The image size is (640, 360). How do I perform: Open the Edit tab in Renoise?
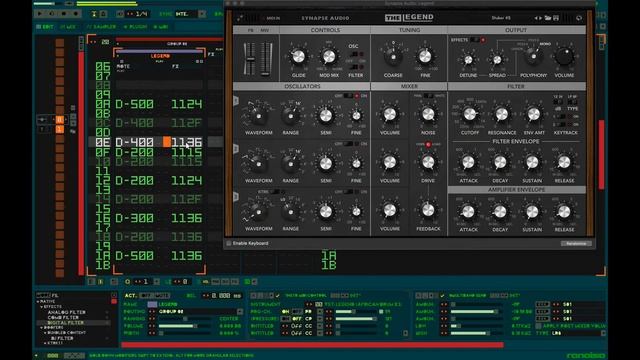tap(45, 27)
